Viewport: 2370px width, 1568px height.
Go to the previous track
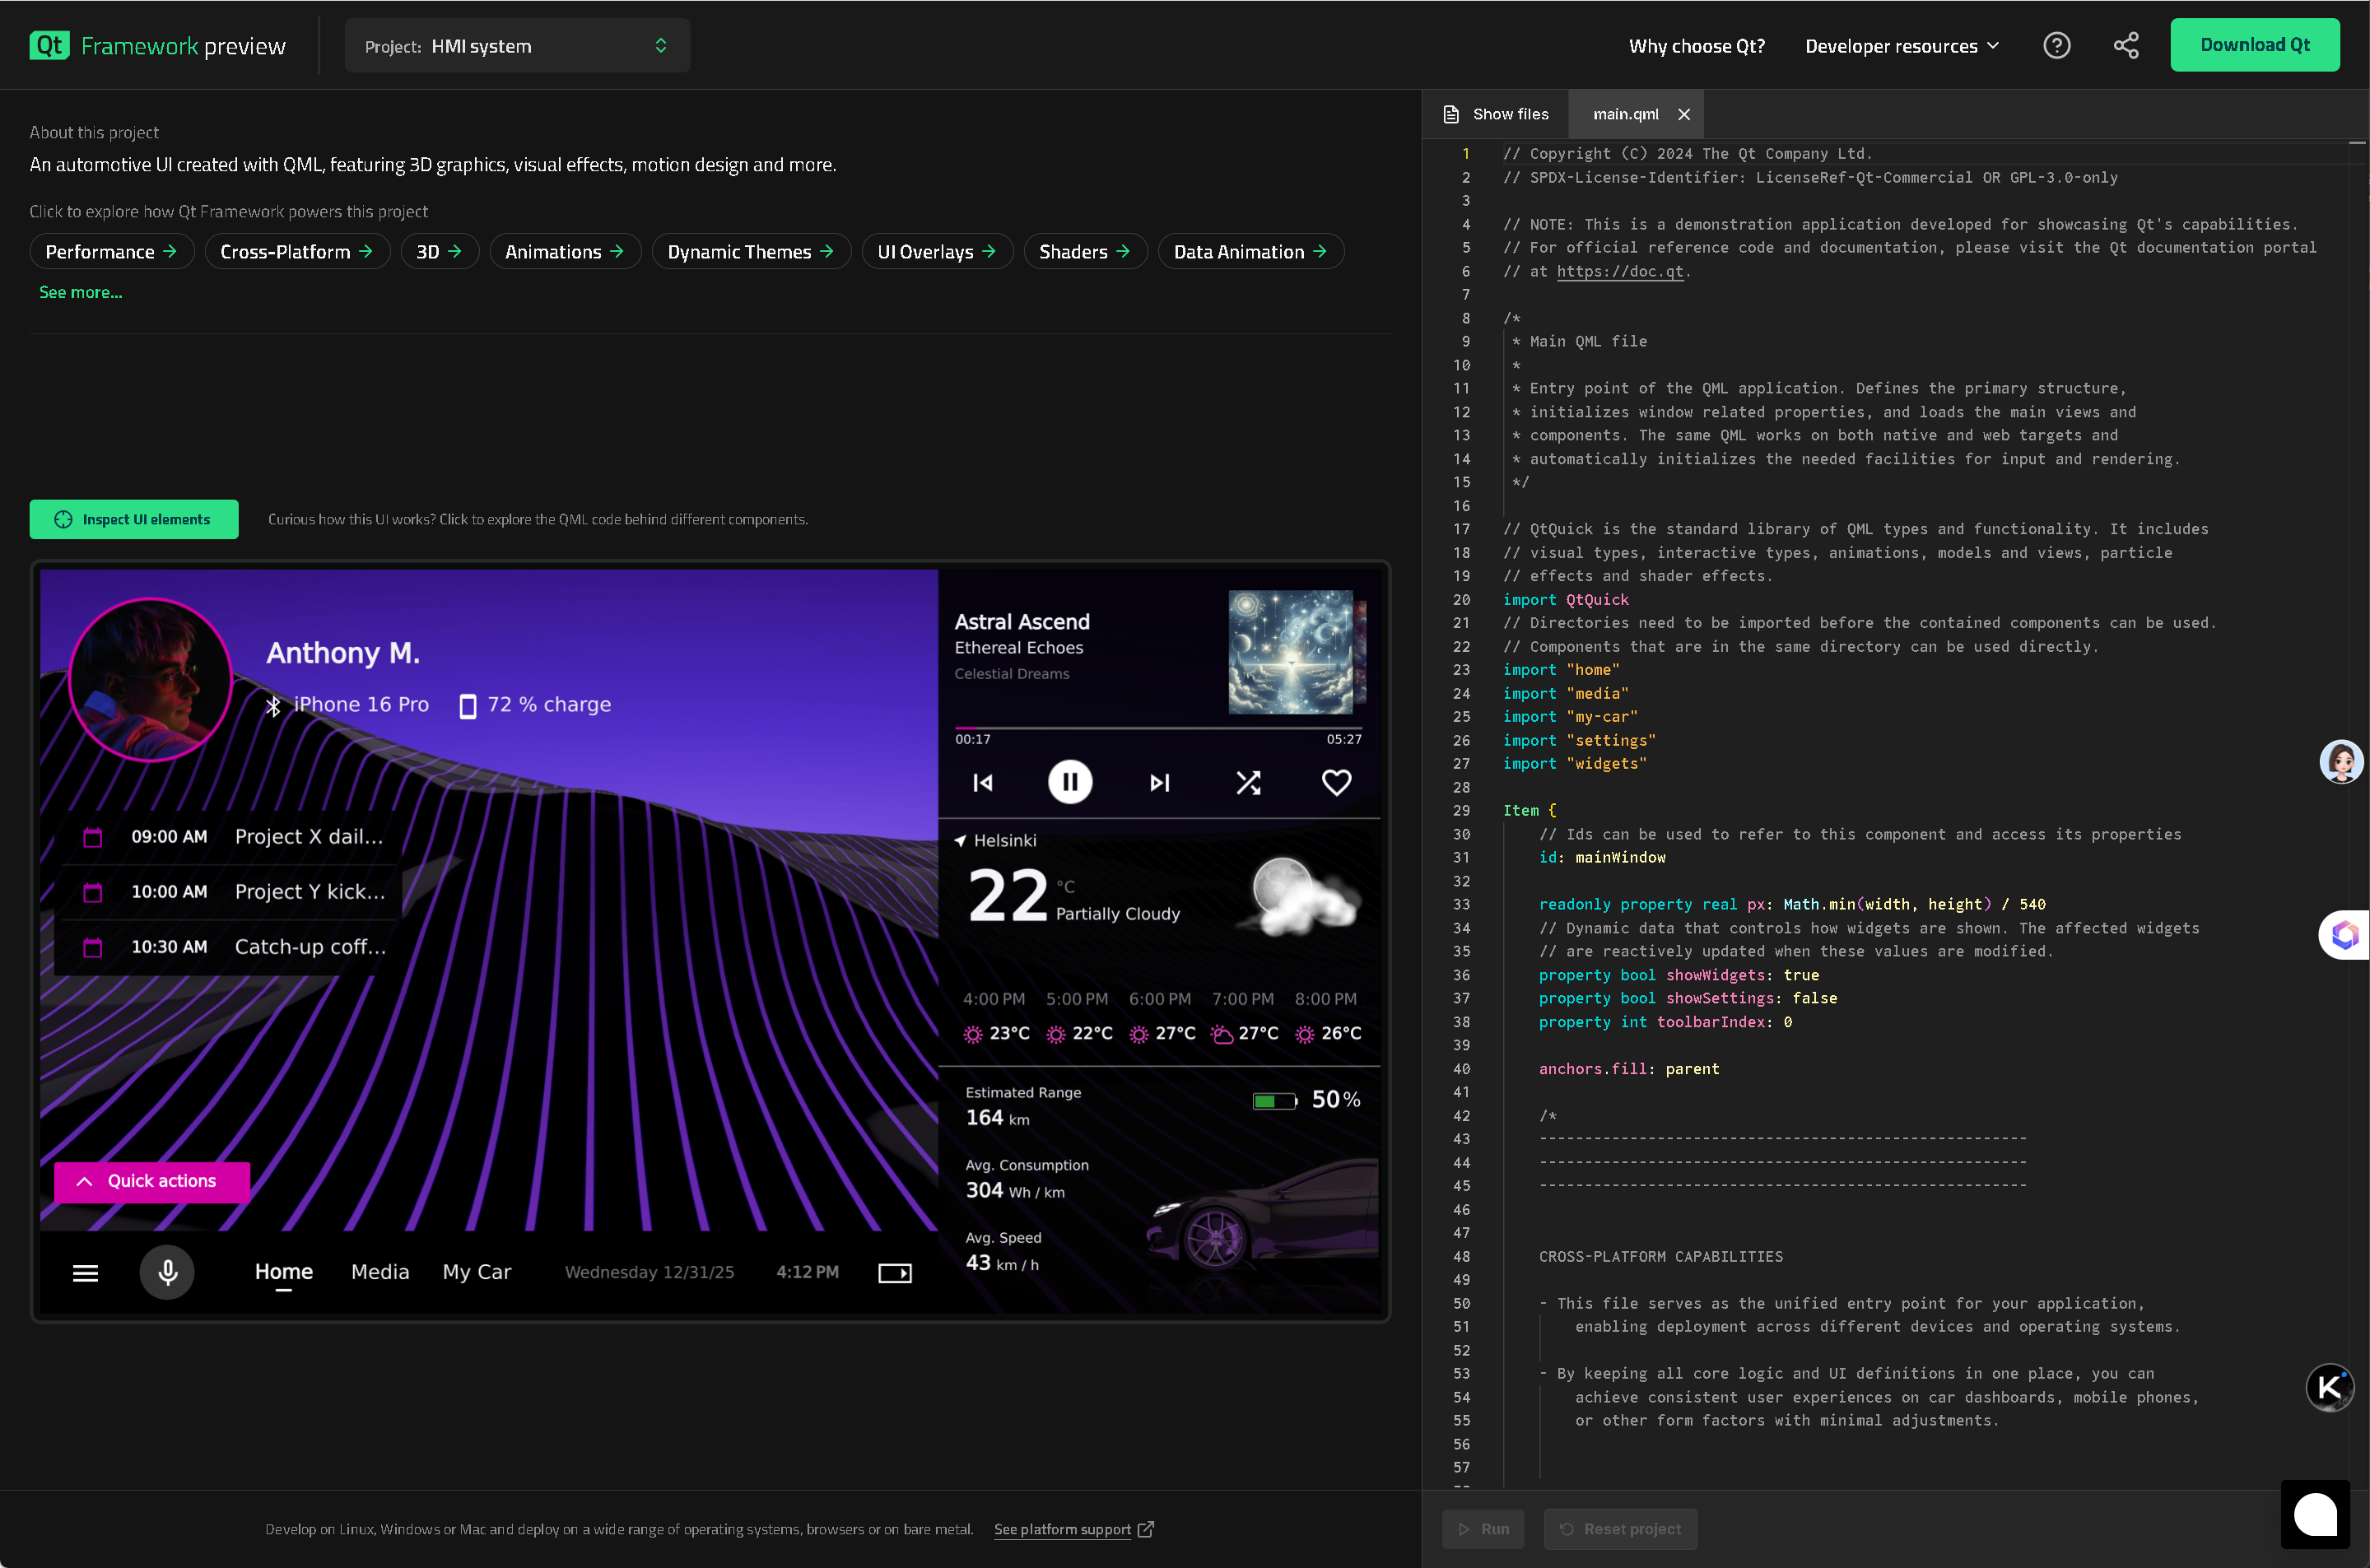[x=983, y=782]
